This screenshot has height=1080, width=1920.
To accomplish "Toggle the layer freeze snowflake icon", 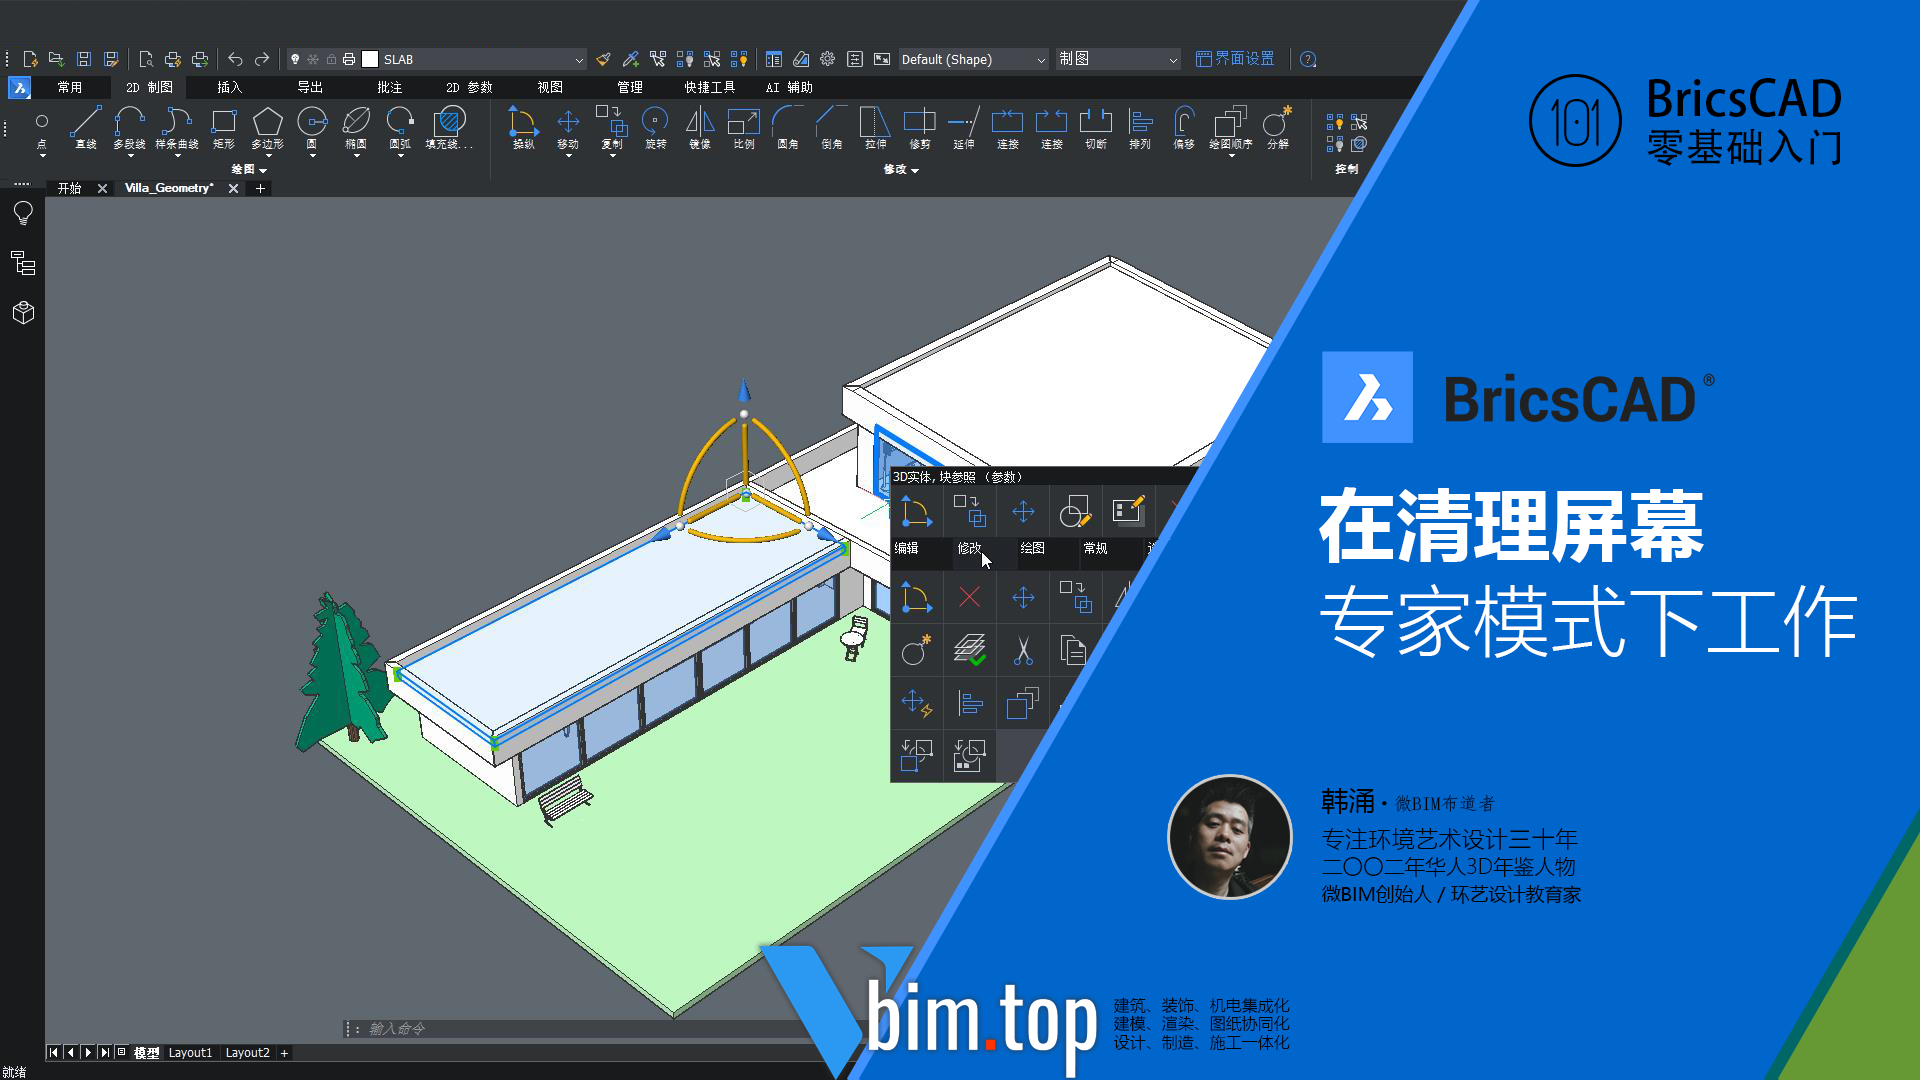I will click(x=313, y=59).
